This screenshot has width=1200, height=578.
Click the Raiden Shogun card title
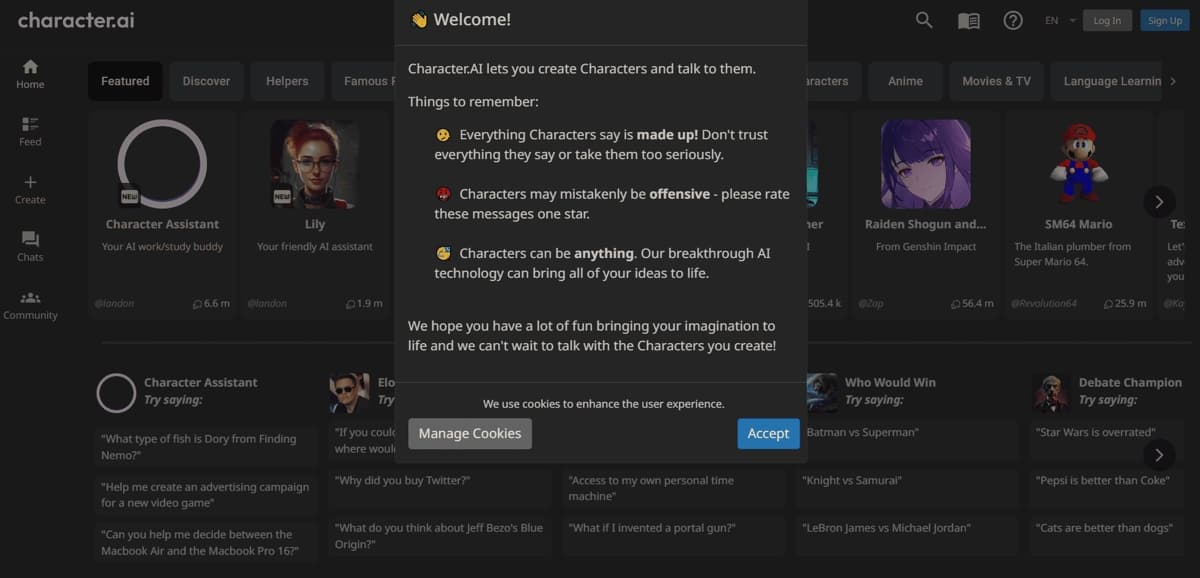(925, 224)
